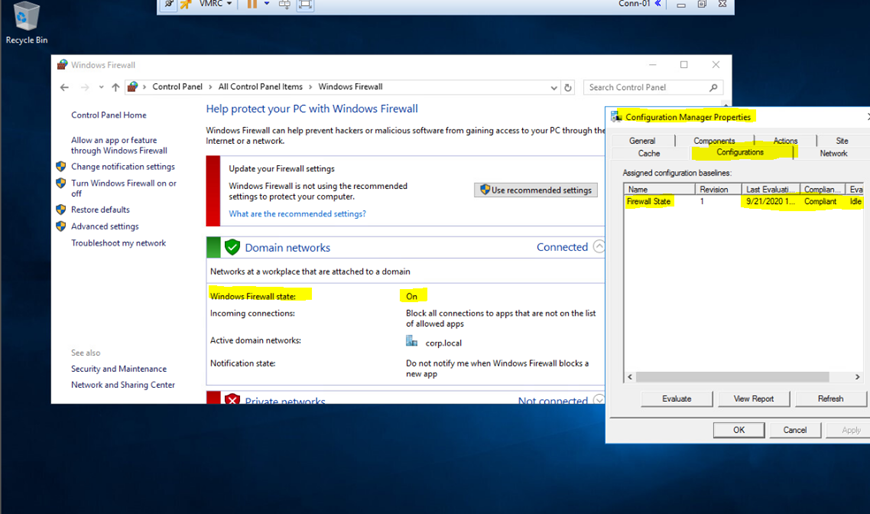
Task: Click shield icon beside Advanced settings
Action: tap(61, 226)
